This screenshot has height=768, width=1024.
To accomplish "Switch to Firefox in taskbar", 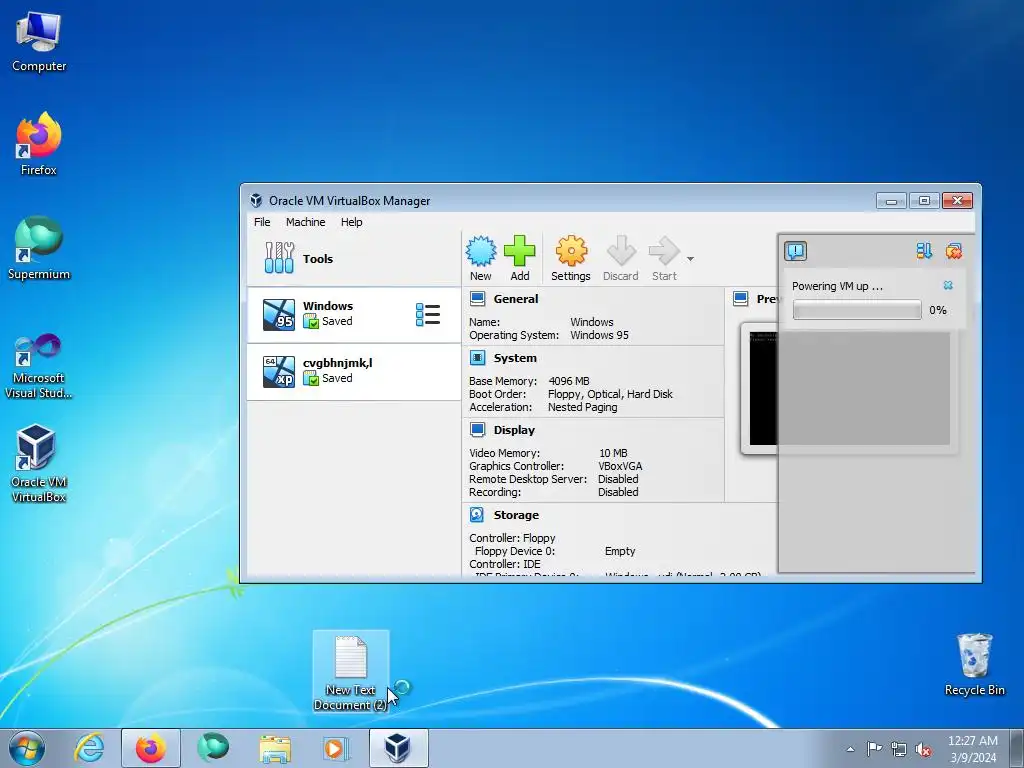I will click(x=150, y=748).
